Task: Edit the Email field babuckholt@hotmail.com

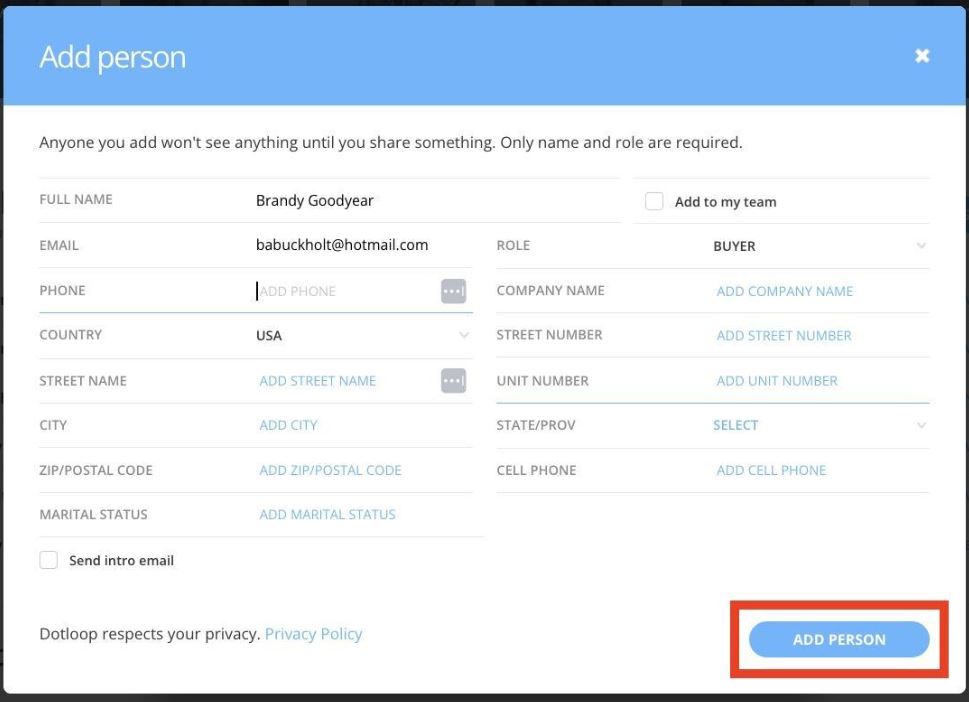Action: [363, 245]
